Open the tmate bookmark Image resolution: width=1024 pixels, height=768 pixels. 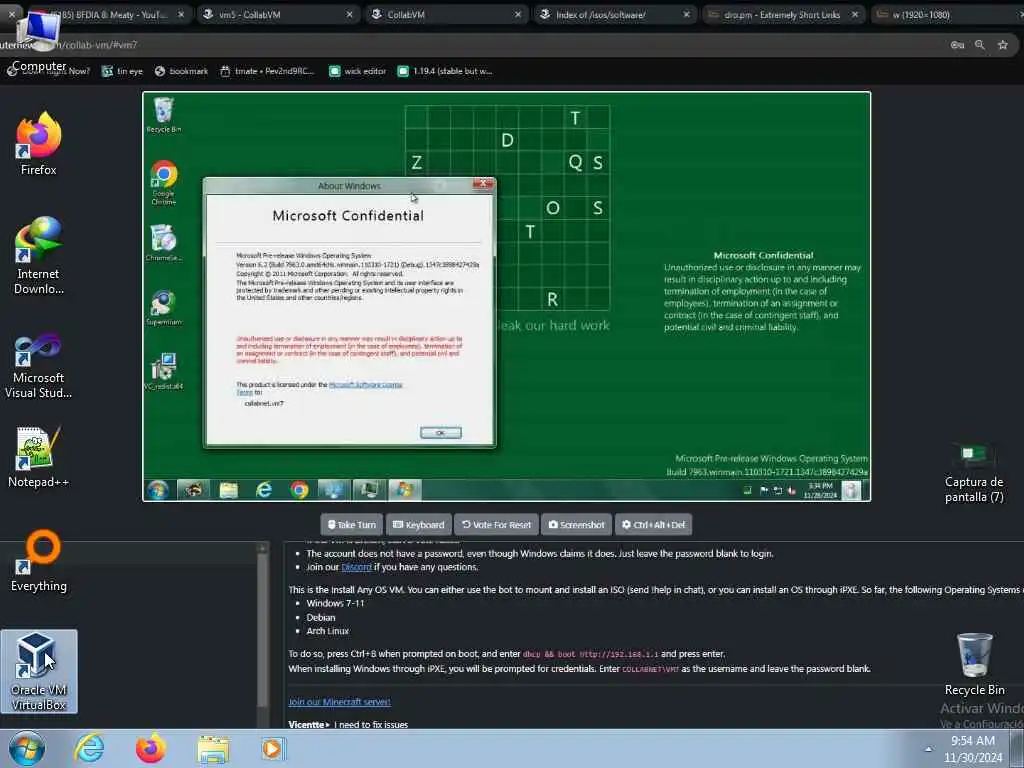[x=268, y=71]
